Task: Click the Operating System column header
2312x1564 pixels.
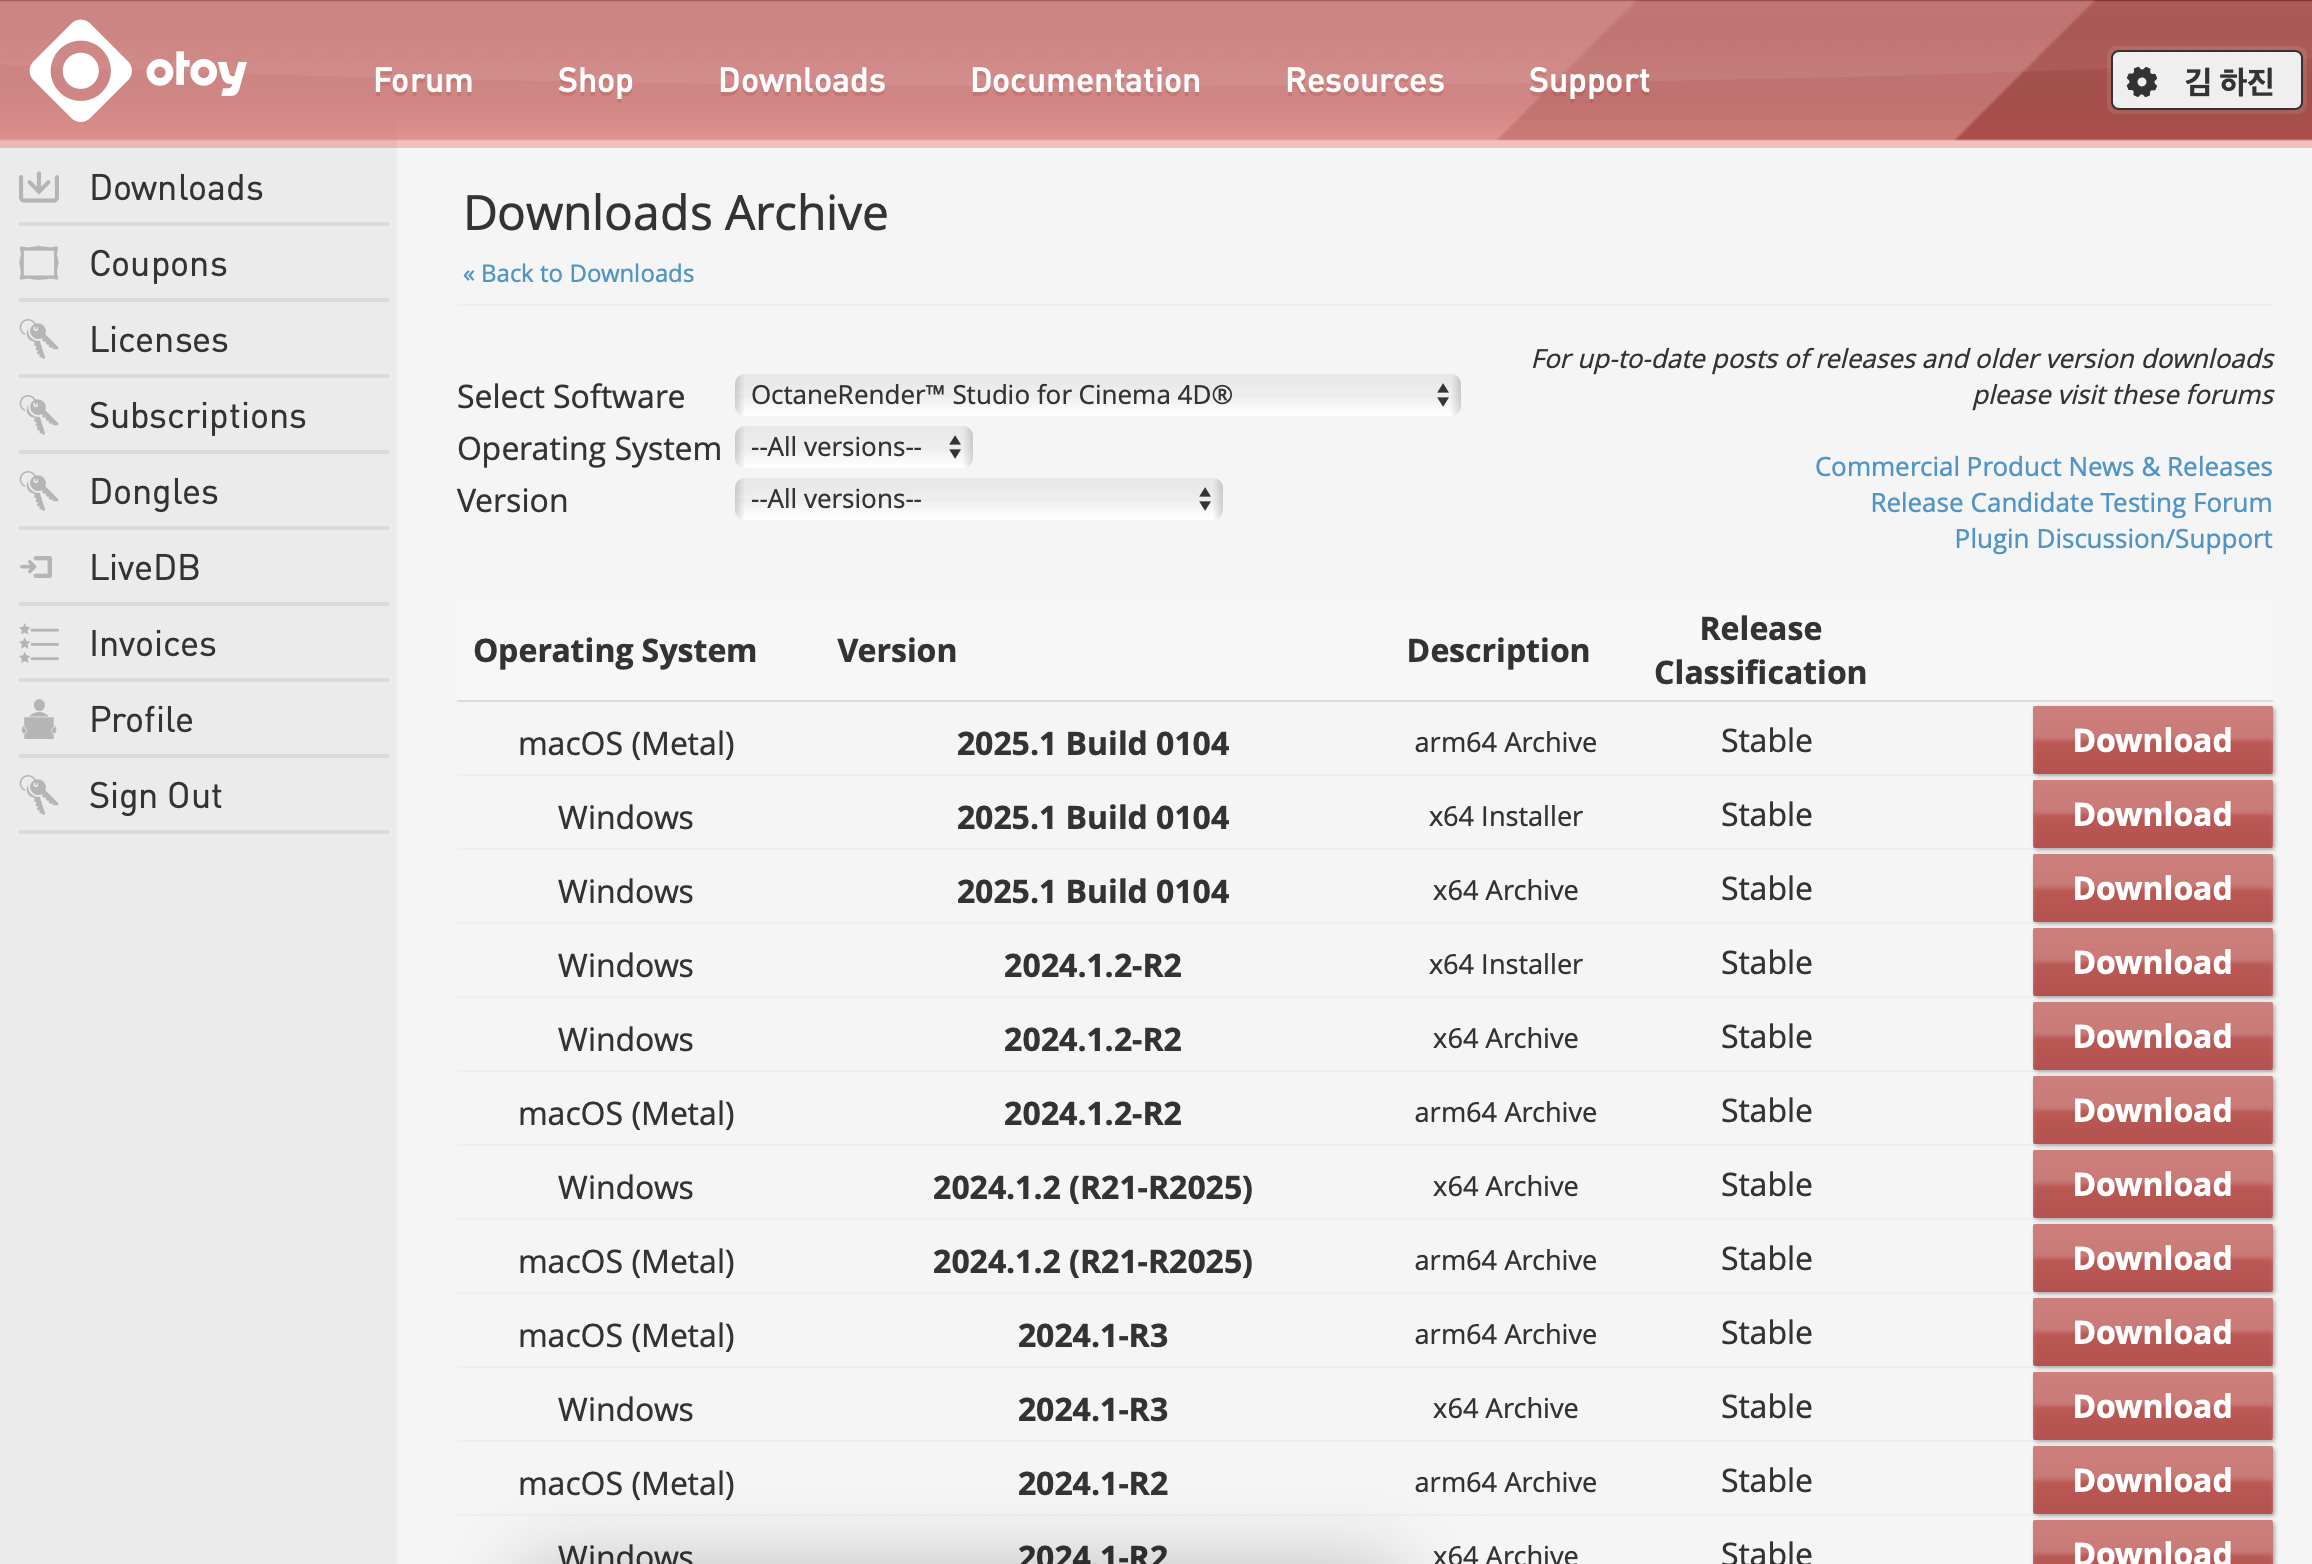Action: click(x=614, y=651)
